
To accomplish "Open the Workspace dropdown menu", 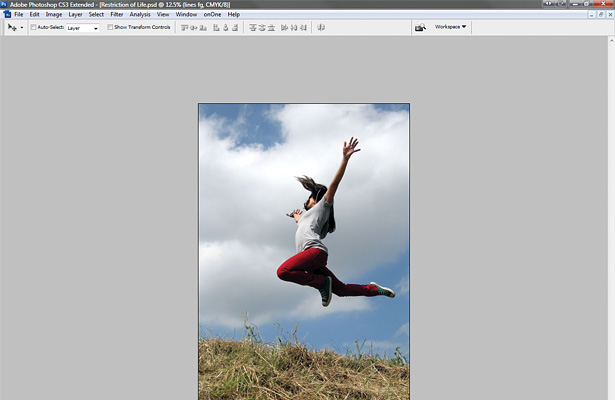I will tap(450, 27).
